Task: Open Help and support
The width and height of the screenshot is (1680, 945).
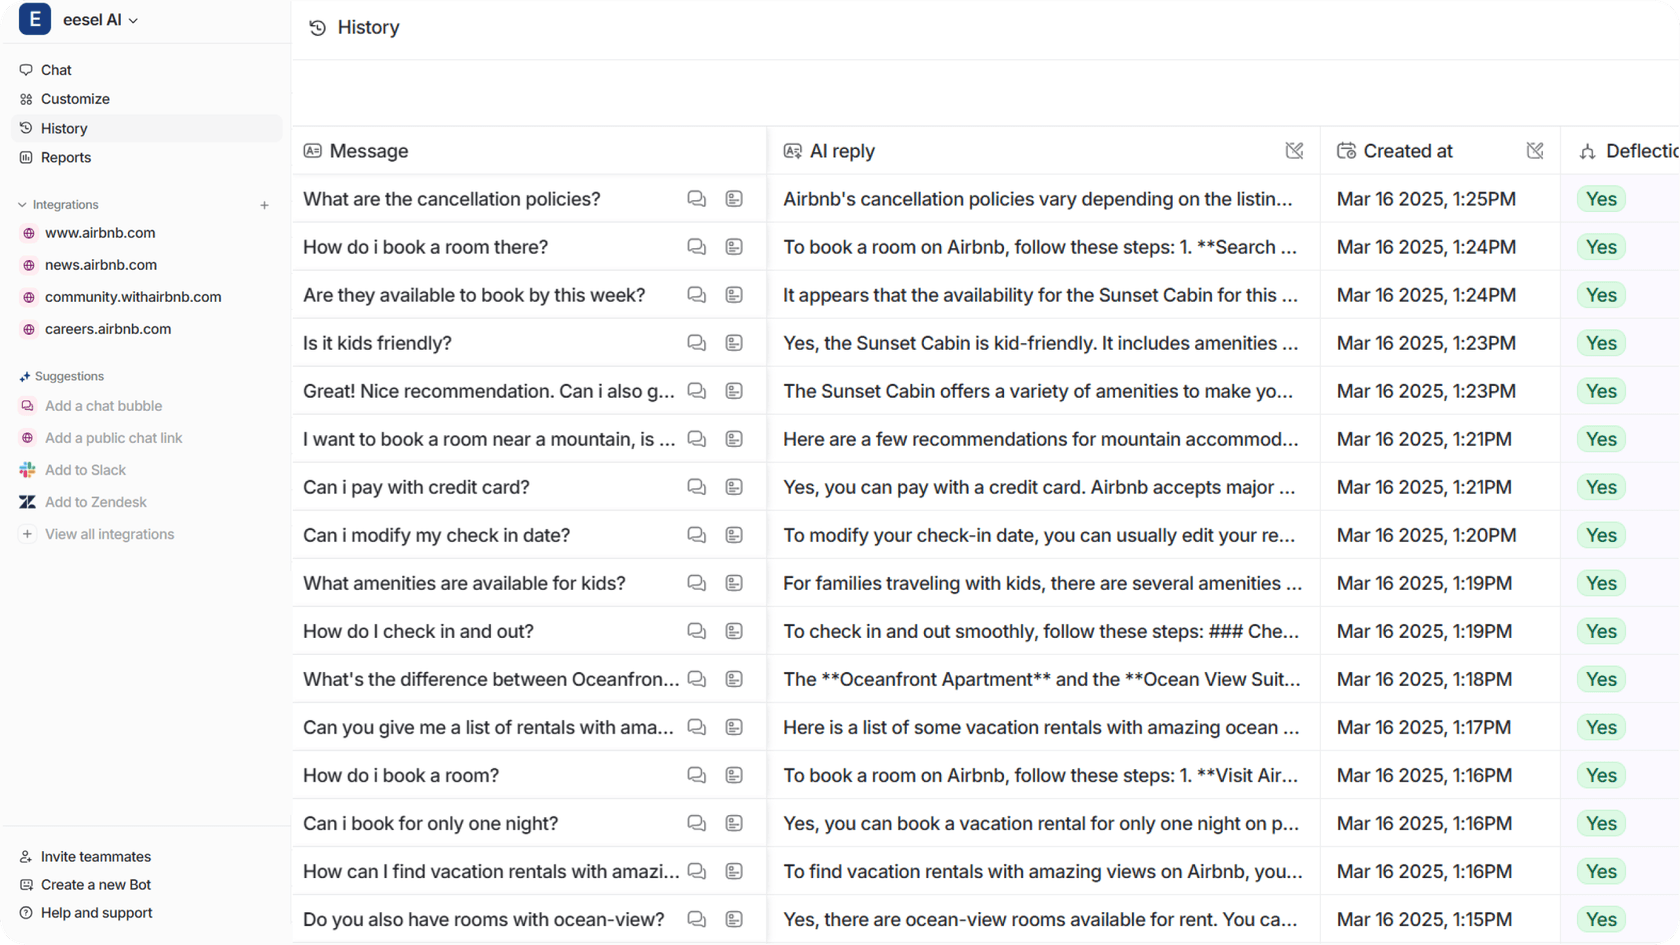Action: pyautogui.click(x=96, y=913)
